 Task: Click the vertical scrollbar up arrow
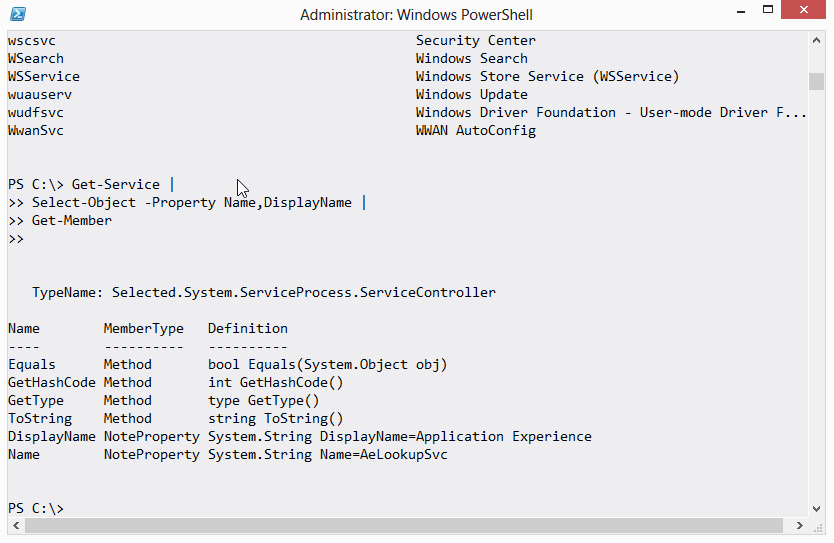coord(817,41)
